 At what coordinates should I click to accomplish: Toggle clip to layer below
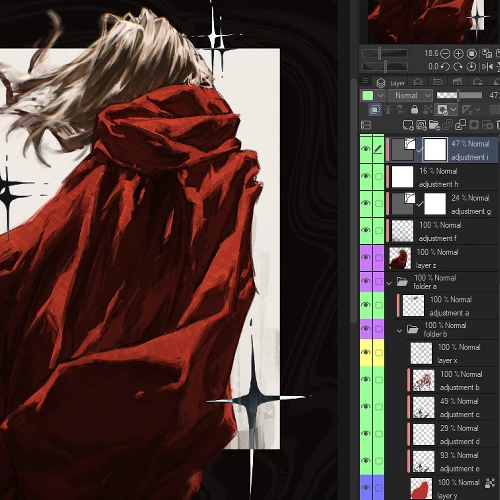coord(375,109)
